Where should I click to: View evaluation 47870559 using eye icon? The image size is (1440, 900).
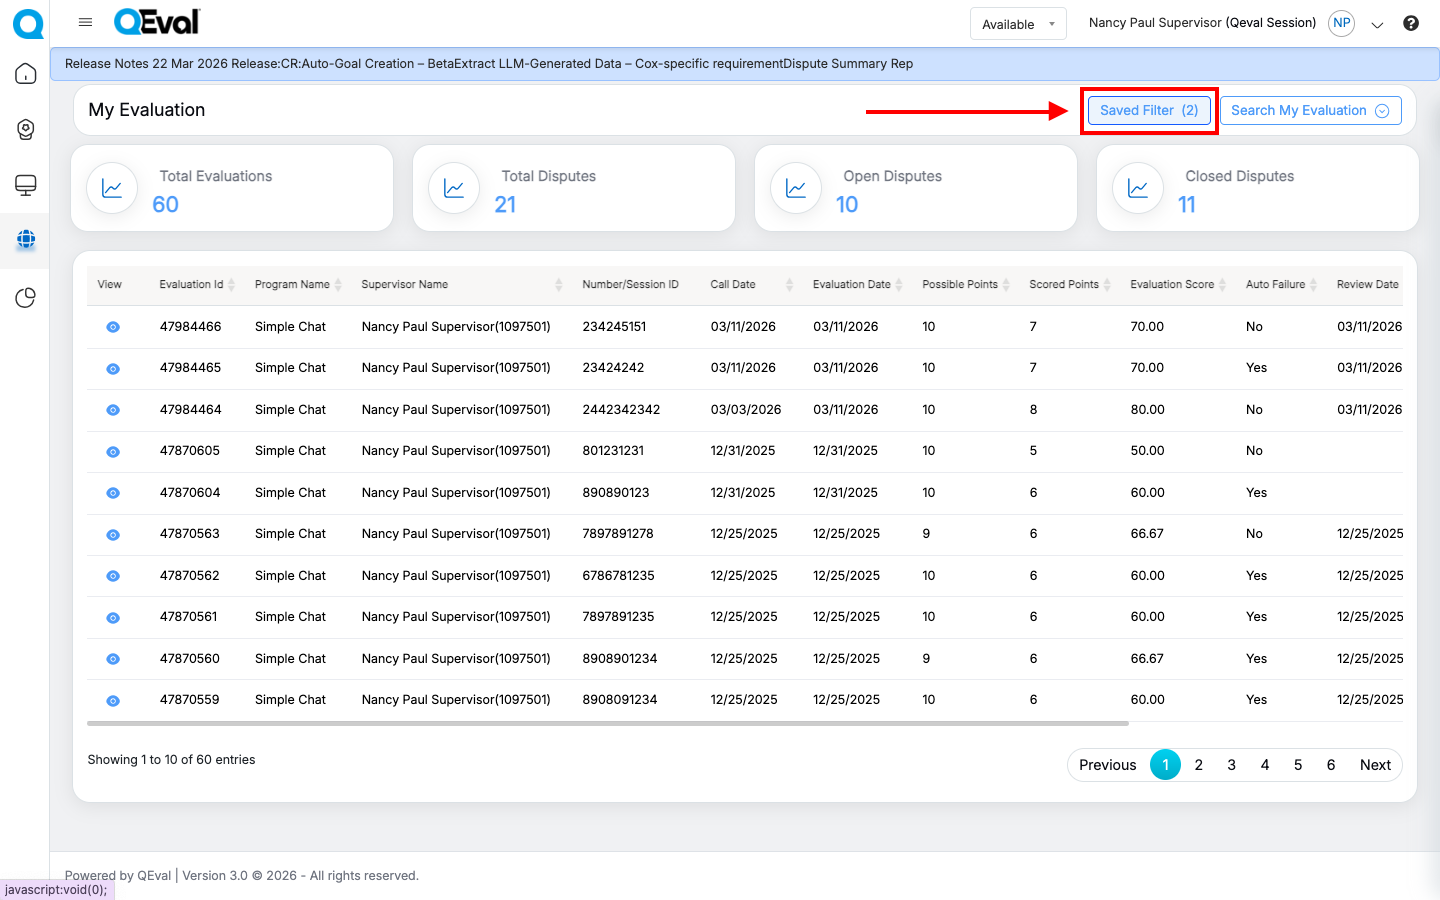[113, 701]
